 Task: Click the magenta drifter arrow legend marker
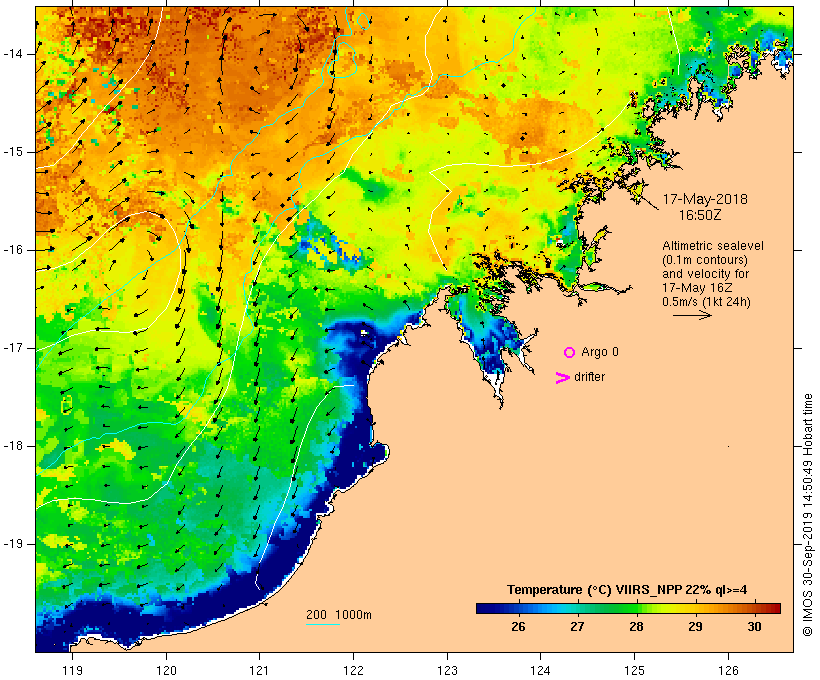[x=563, y=378]
